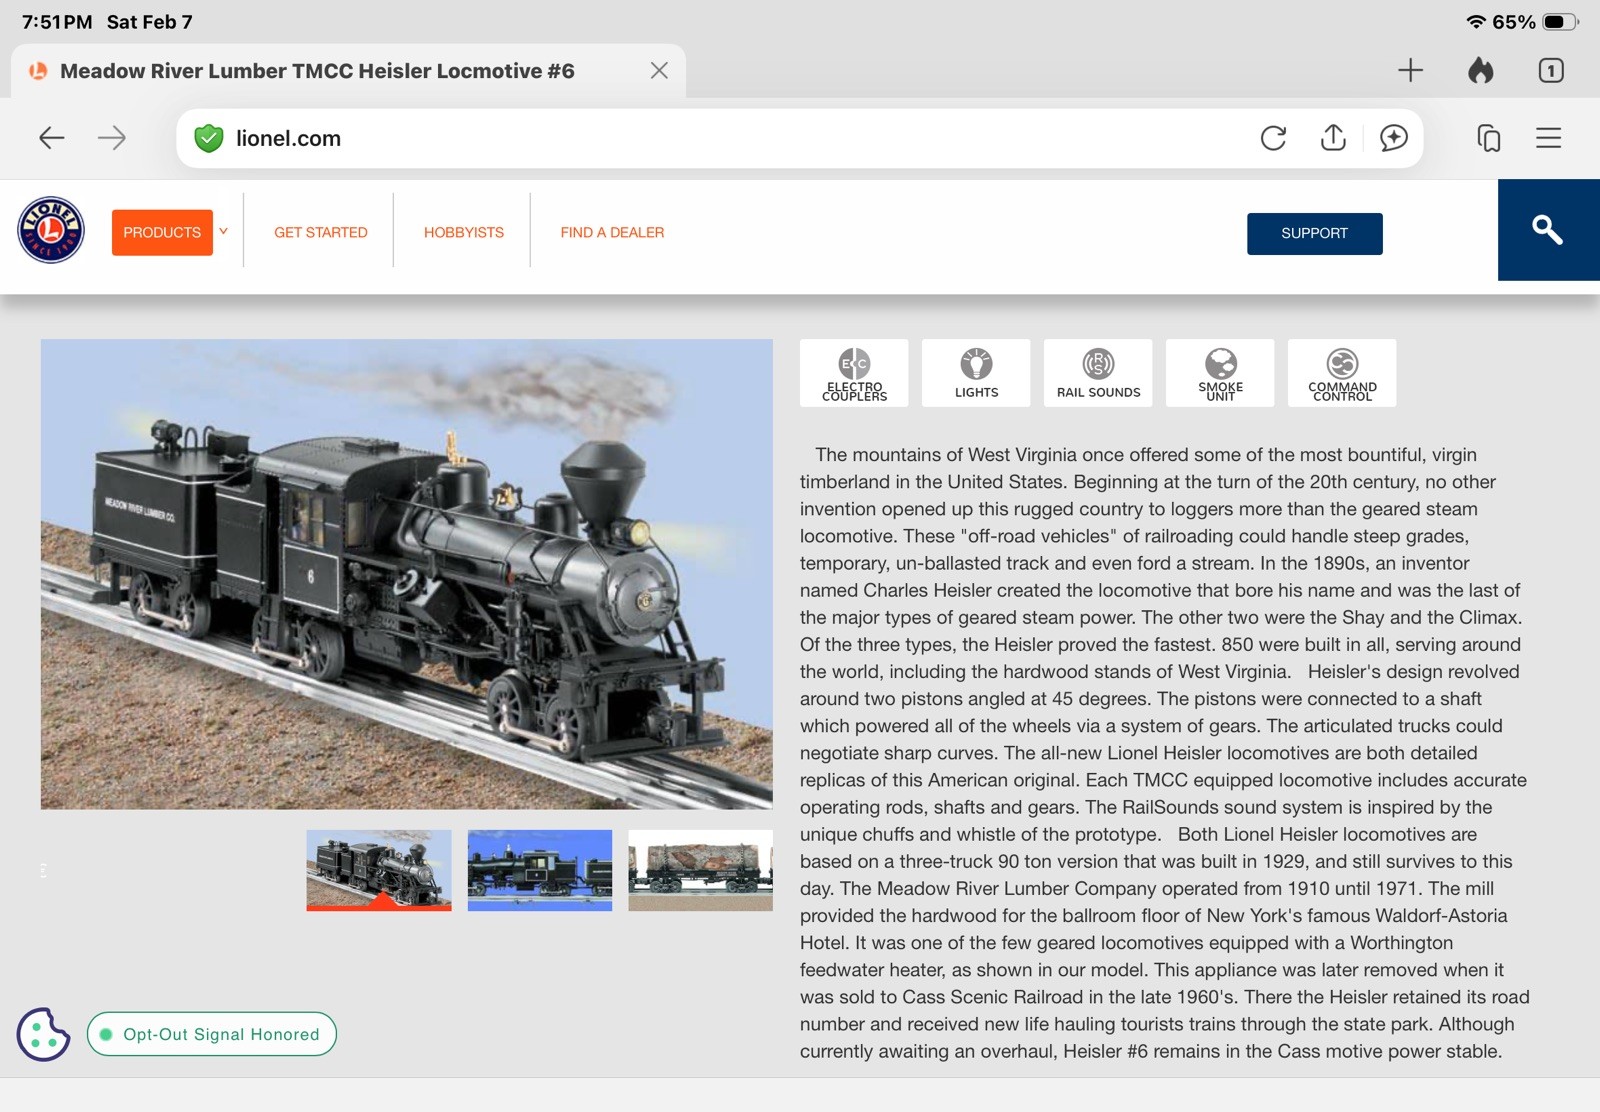Image resolution: width=1600 pixels, height=1112 pixels.
Task: Open the AI chat sparkle icon
Action: point(1393,138)
